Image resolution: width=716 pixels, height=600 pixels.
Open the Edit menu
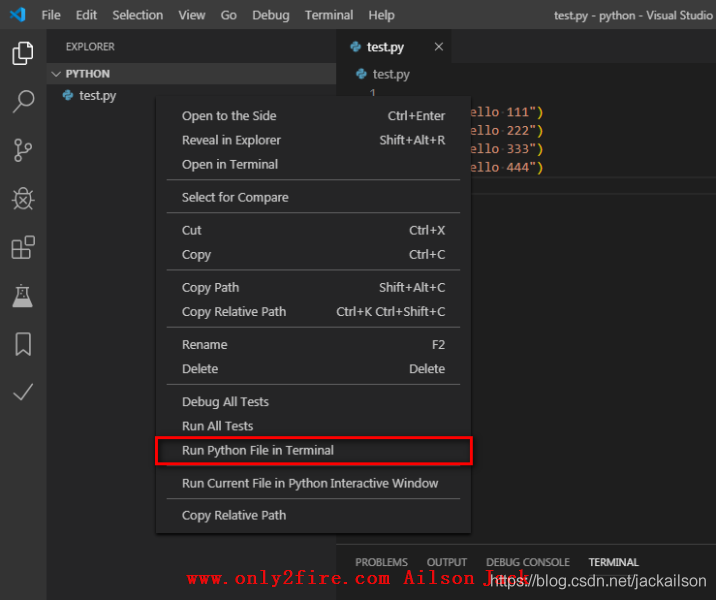[x=86, y=15]
